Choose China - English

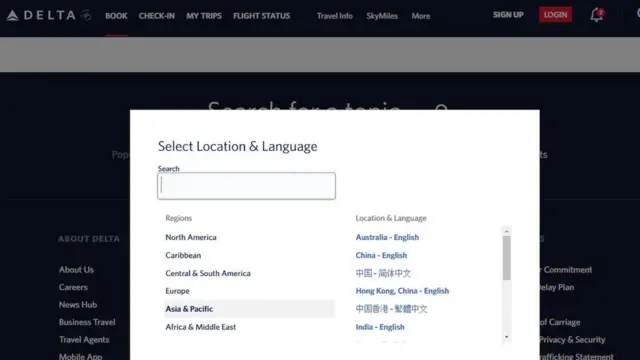pos(381,255)
